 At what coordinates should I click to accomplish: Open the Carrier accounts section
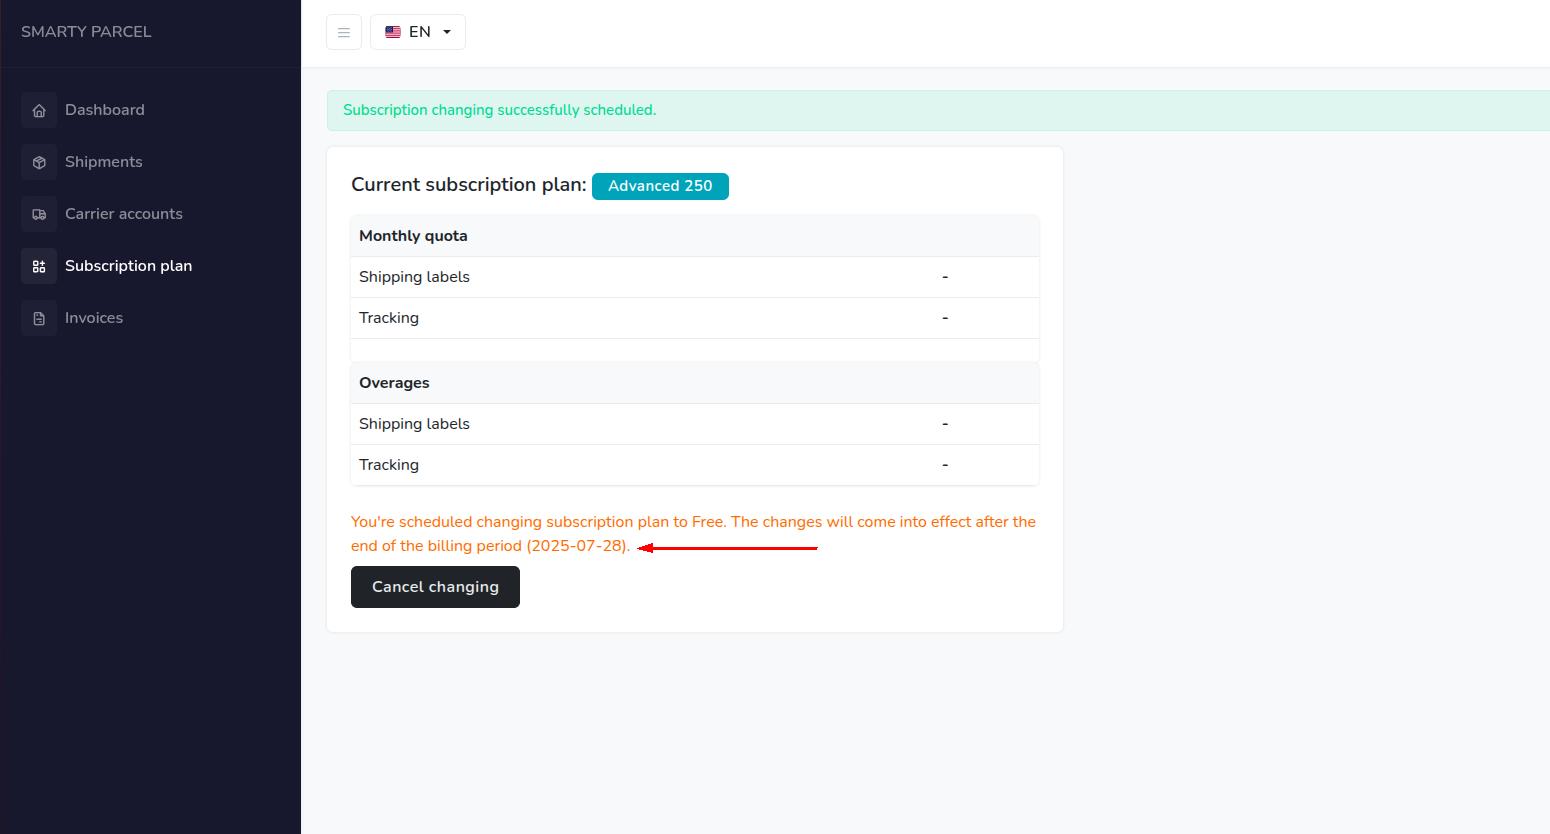coord(124,214)
